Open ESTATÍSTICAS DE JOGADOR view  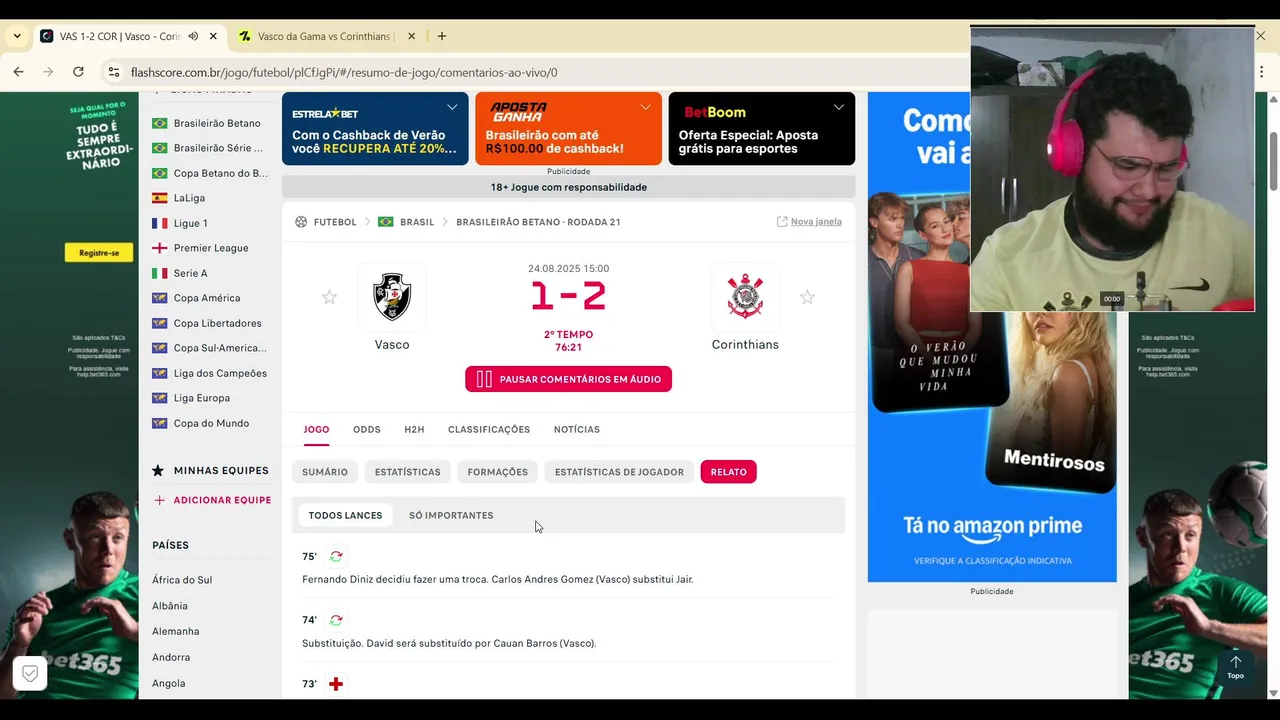pyautogui.click(x=619, y=472)
